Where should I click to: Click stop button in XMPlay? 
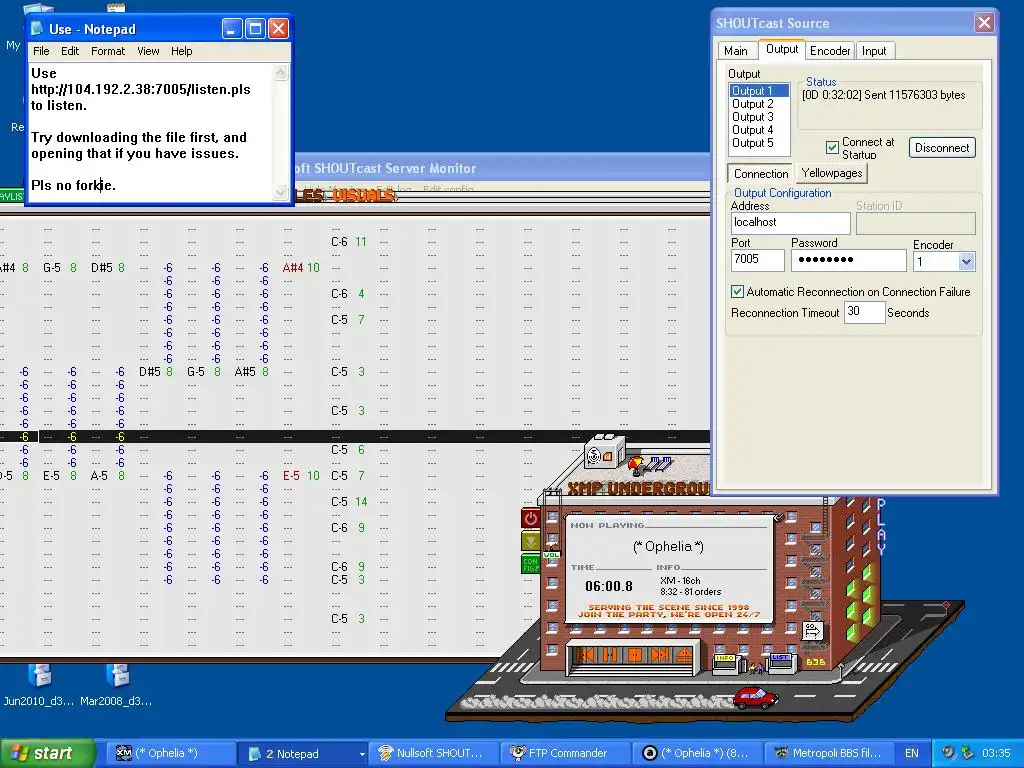click(634, 654)
